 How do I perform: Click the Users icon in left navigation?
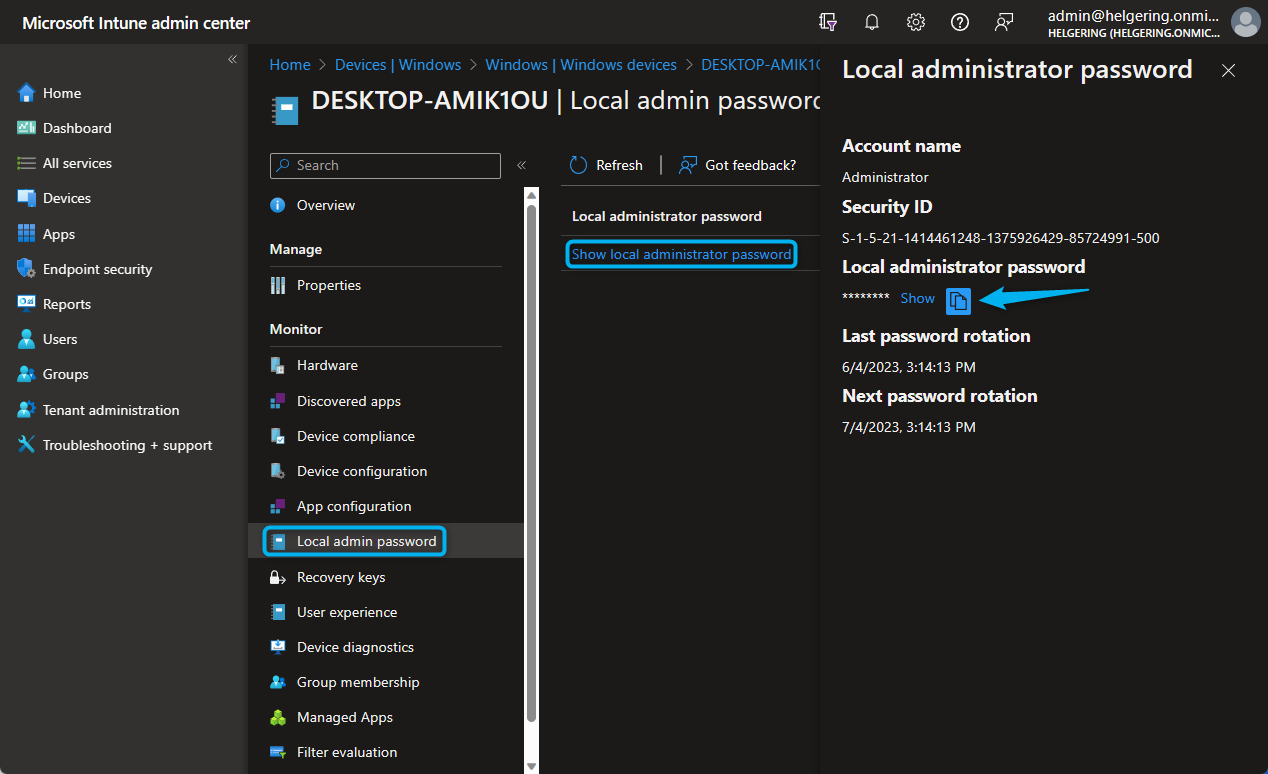tap(27, 339)
